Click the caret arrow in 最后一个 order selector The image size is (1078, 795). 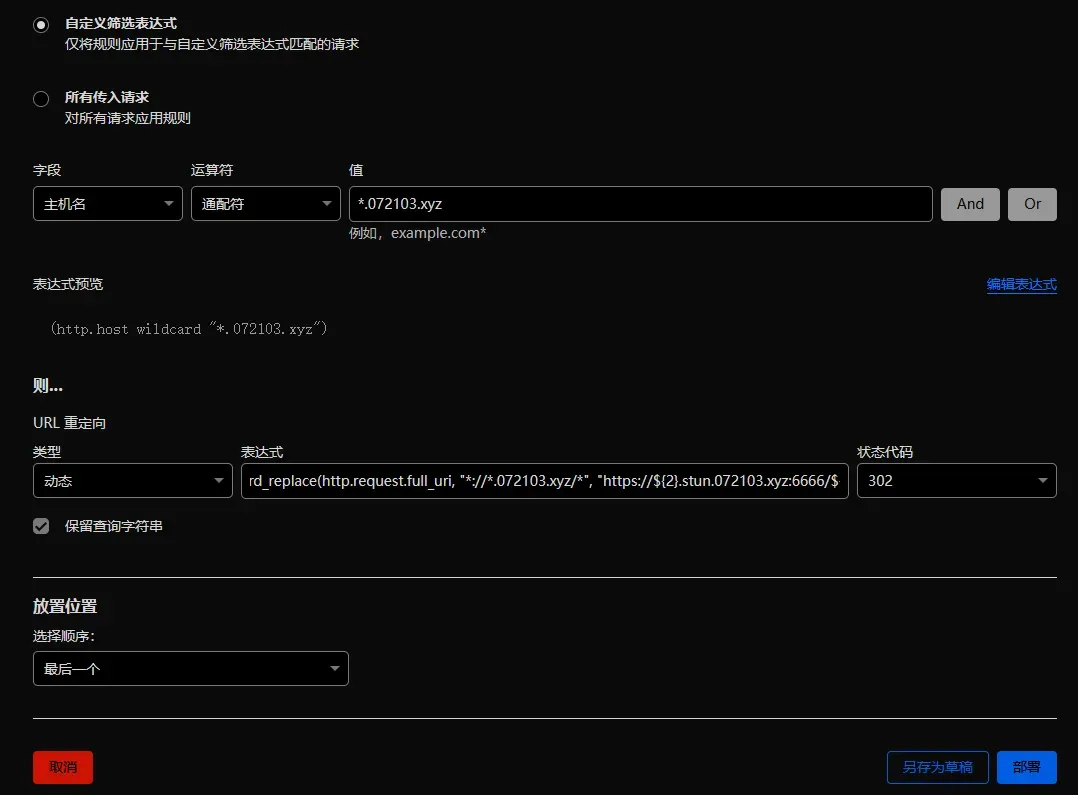pyautogui.click(x=333, y=670)
